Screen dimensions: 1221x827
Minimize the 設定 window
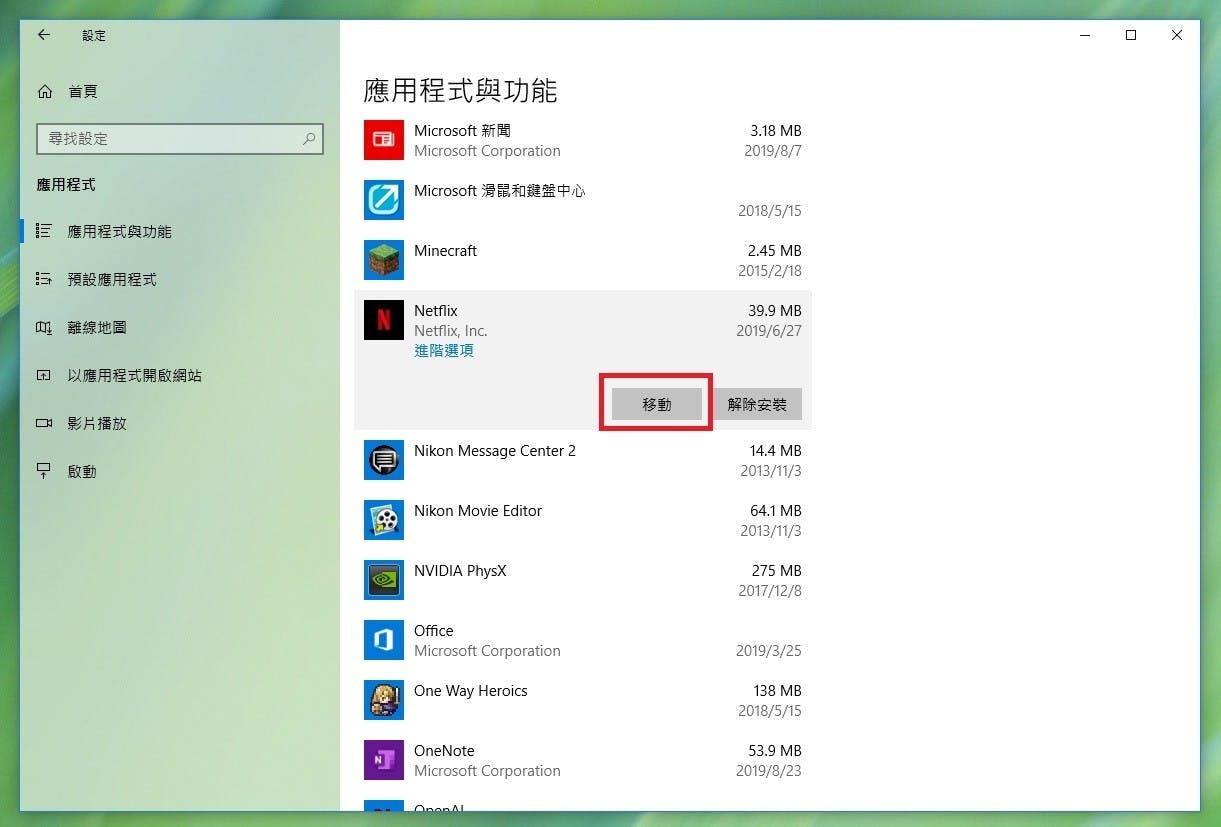[x=1085, y=35]
